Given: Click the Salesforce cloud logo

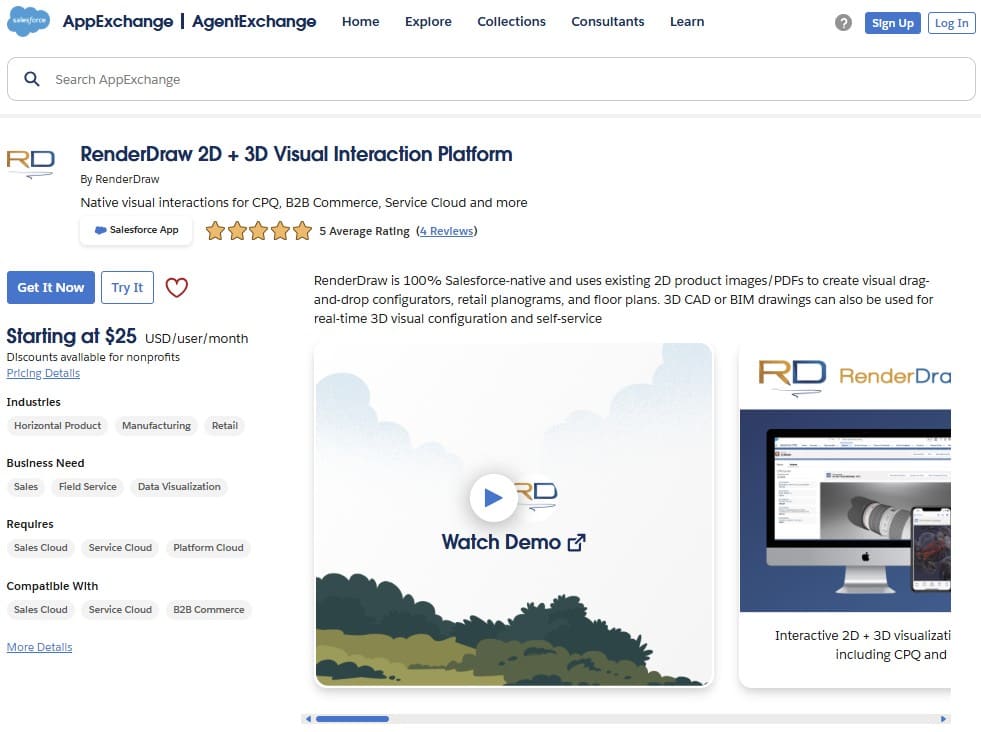Looking at the screenshot, I should coord(29,22).
